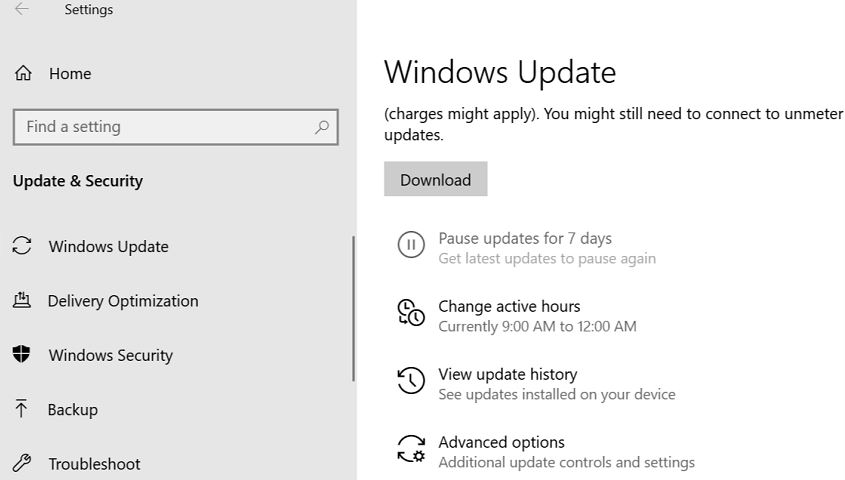The width and height of the screenshot is (845, 480).
Task: Click the Advanced options gear icon
Action: pyautogui.click(x=411, y=449)
